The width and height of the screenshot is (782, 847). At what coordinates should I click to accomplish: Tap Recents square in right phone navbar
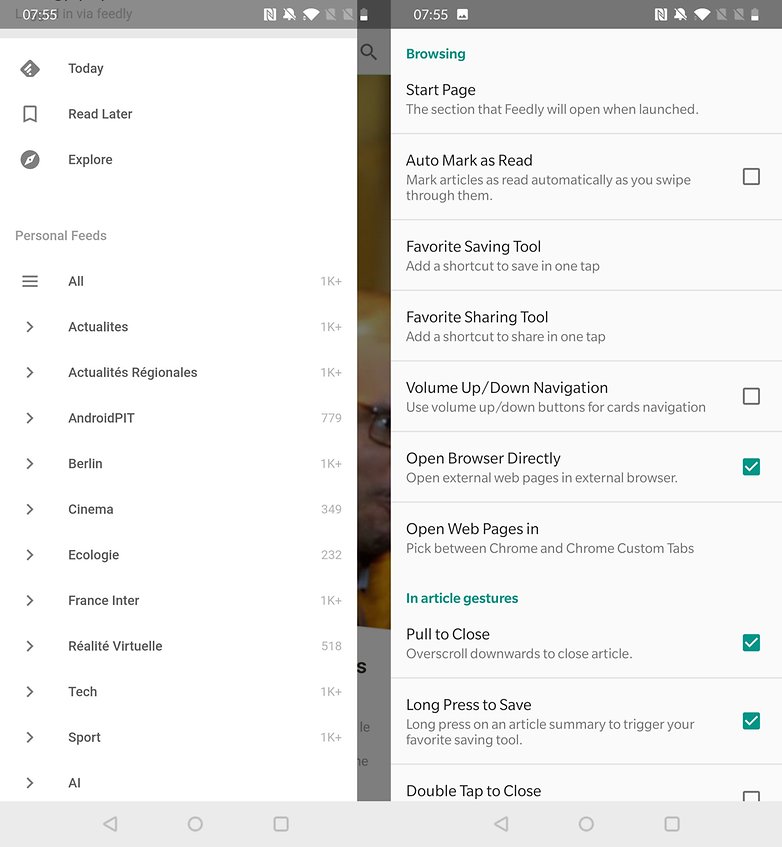pos(672,824)
